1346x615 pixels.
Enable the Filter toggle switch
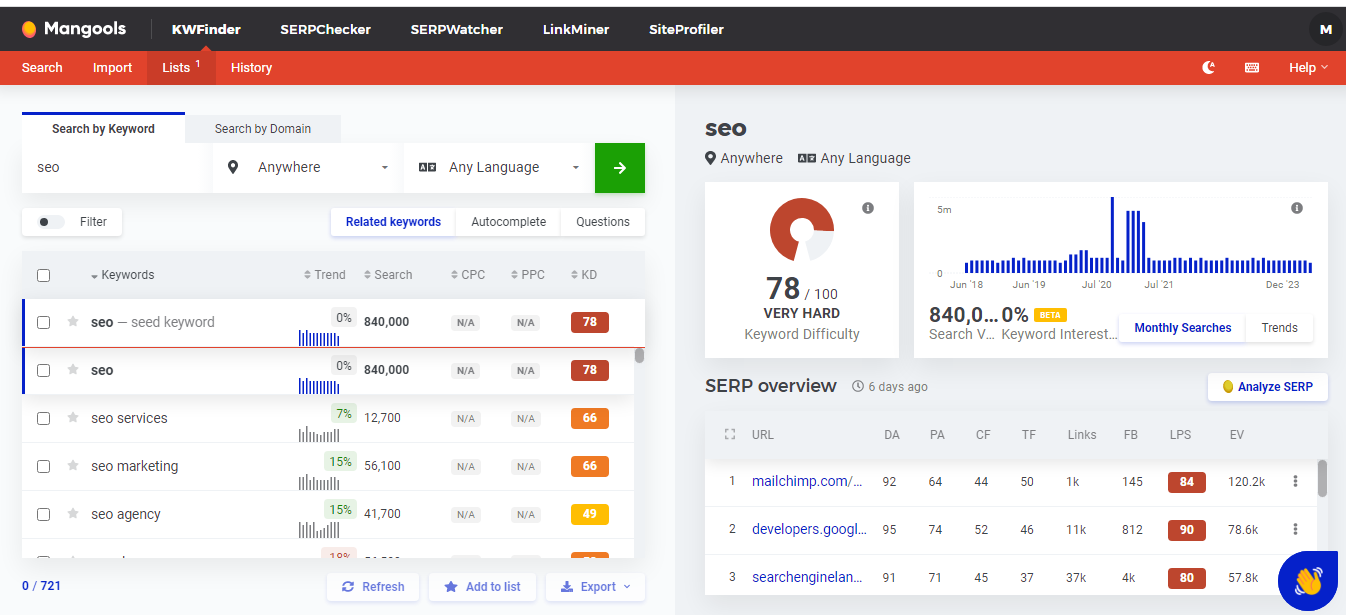point(51,222)
